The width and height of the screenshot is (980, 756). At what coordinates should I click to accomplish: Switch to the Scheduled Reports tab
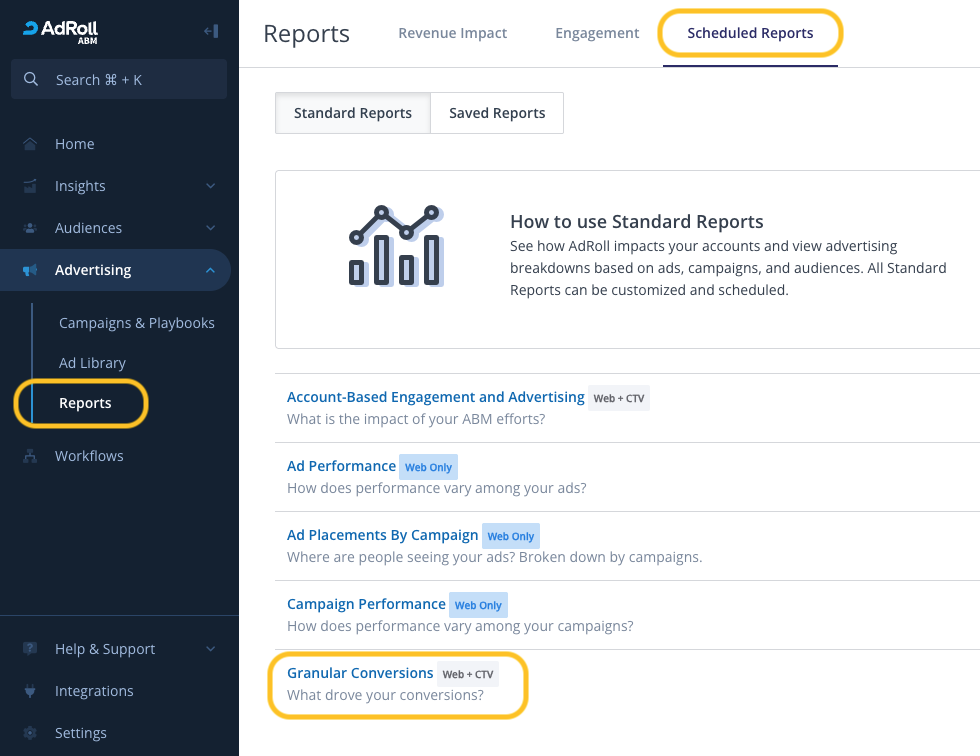click(x=750, y=33)
